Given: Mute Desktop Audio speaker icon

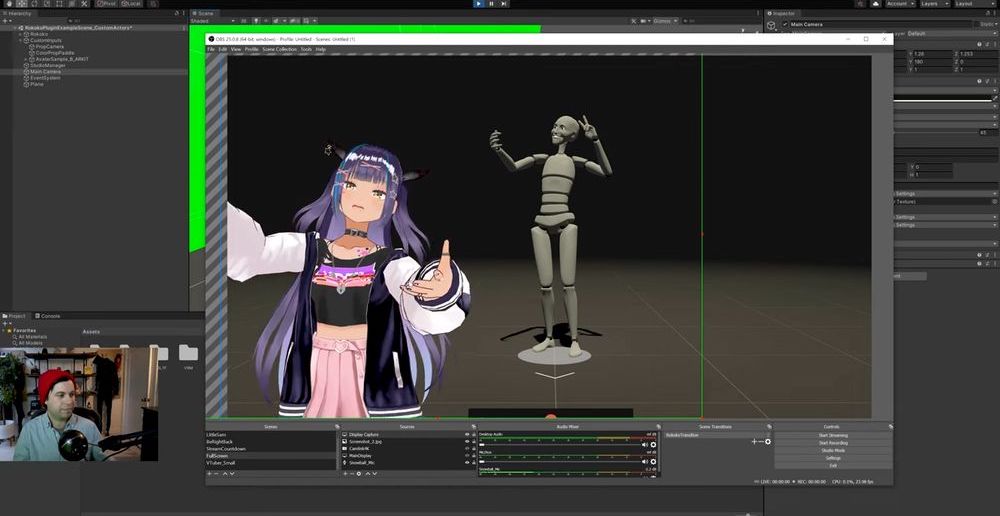Looking at the screenshot, I should point(644,445).
